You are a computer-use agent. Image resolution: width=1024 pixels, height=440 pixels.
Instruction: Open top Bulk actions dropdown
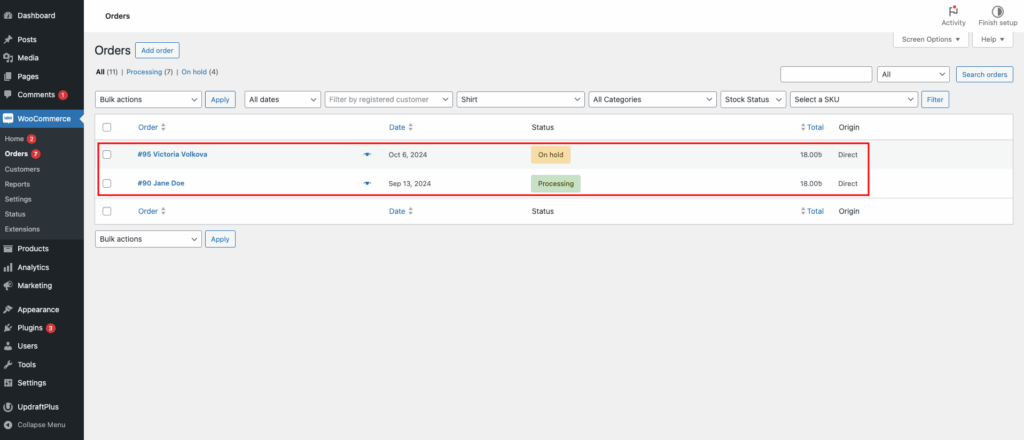click(148, 99)
